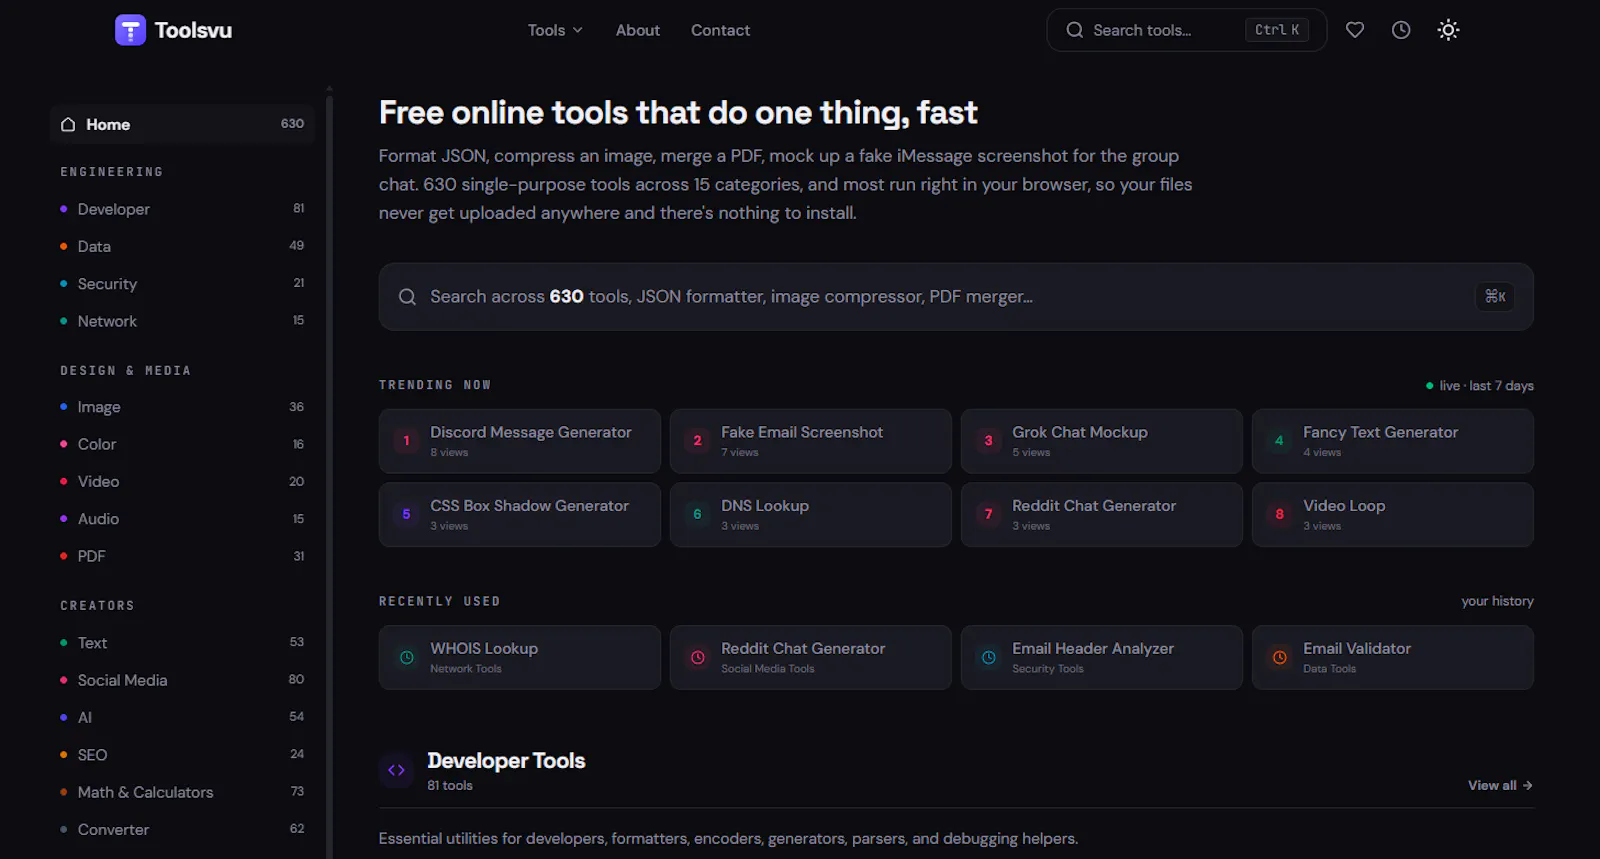Focus the main 630 tools search field
This screenshot has height=859, width=1600.
956,297
